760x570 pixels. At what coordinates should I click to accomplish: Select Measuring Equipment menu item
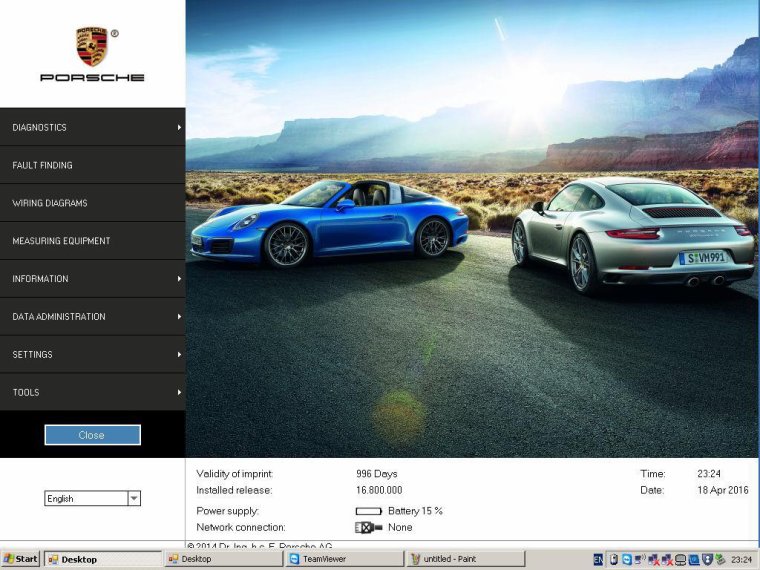(x=61, y=241)
